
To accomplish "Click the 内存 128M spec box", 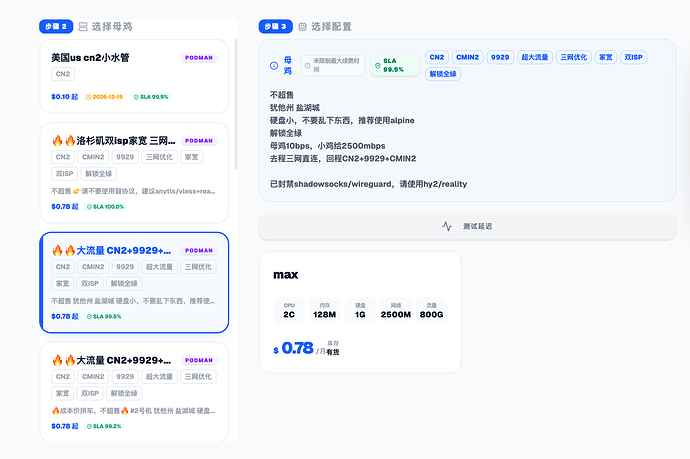I will tap(325, 311).
